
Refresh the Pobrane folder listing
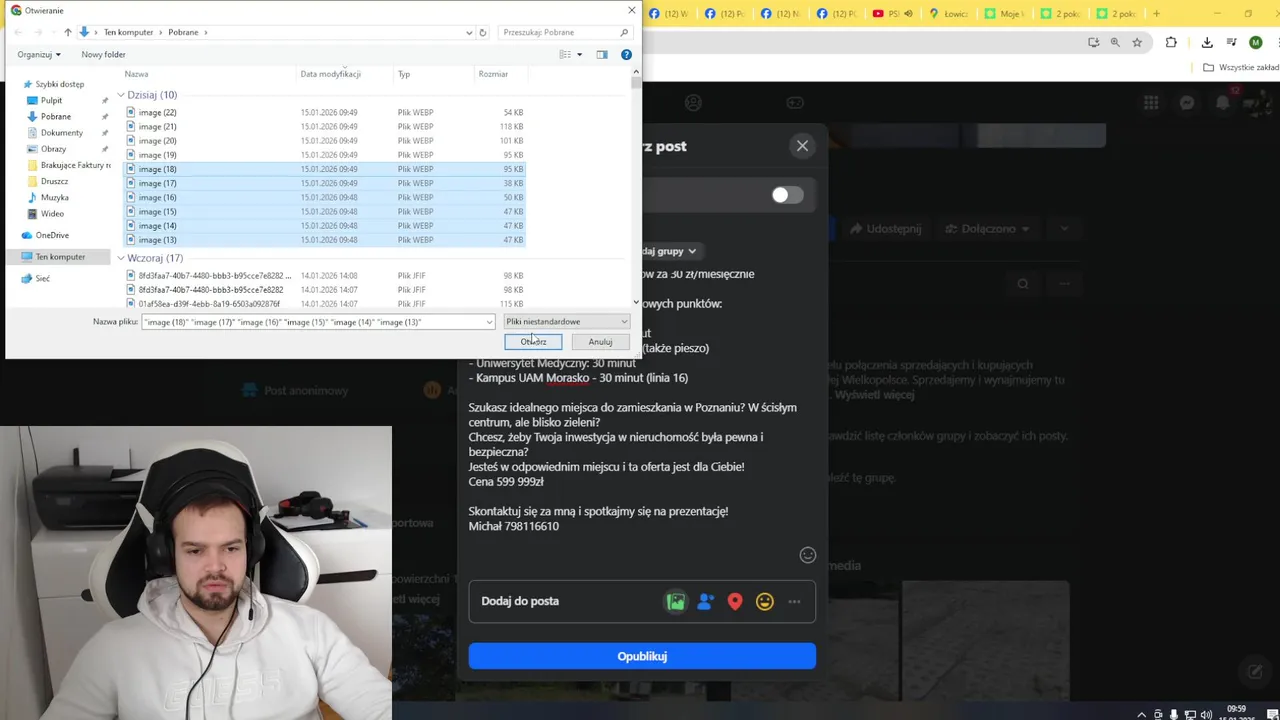[483, 32]
